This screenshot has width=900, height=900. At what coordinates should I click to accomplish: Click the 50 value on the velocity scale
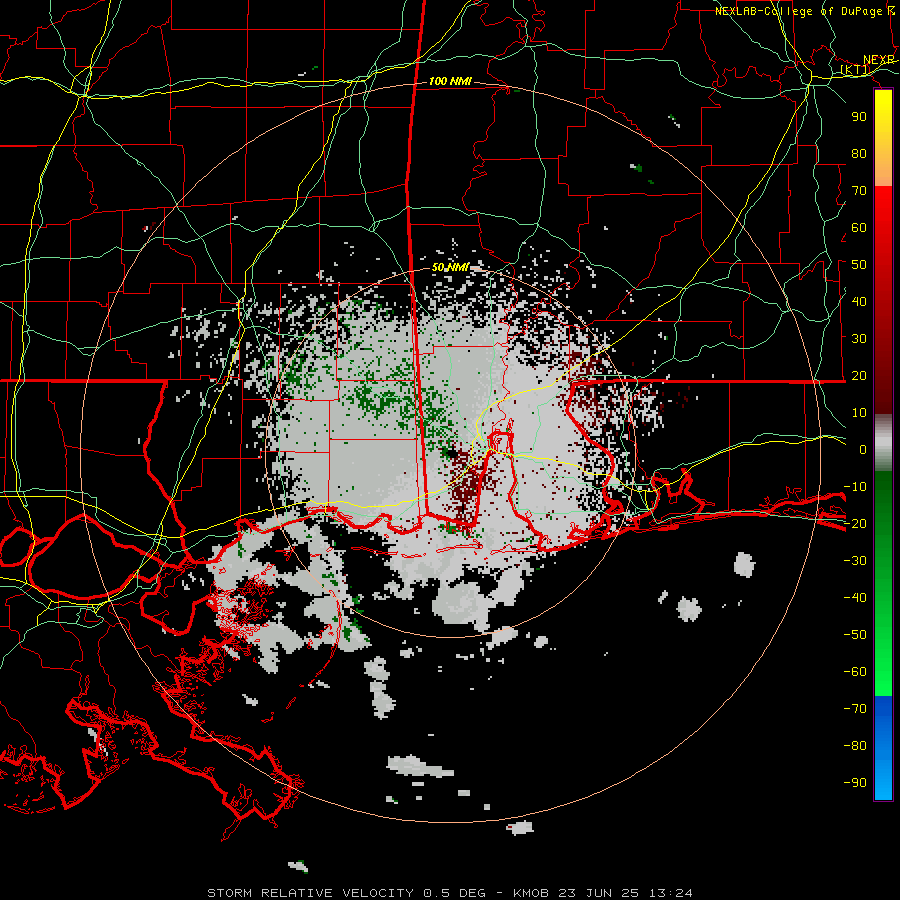click(859, 265)
